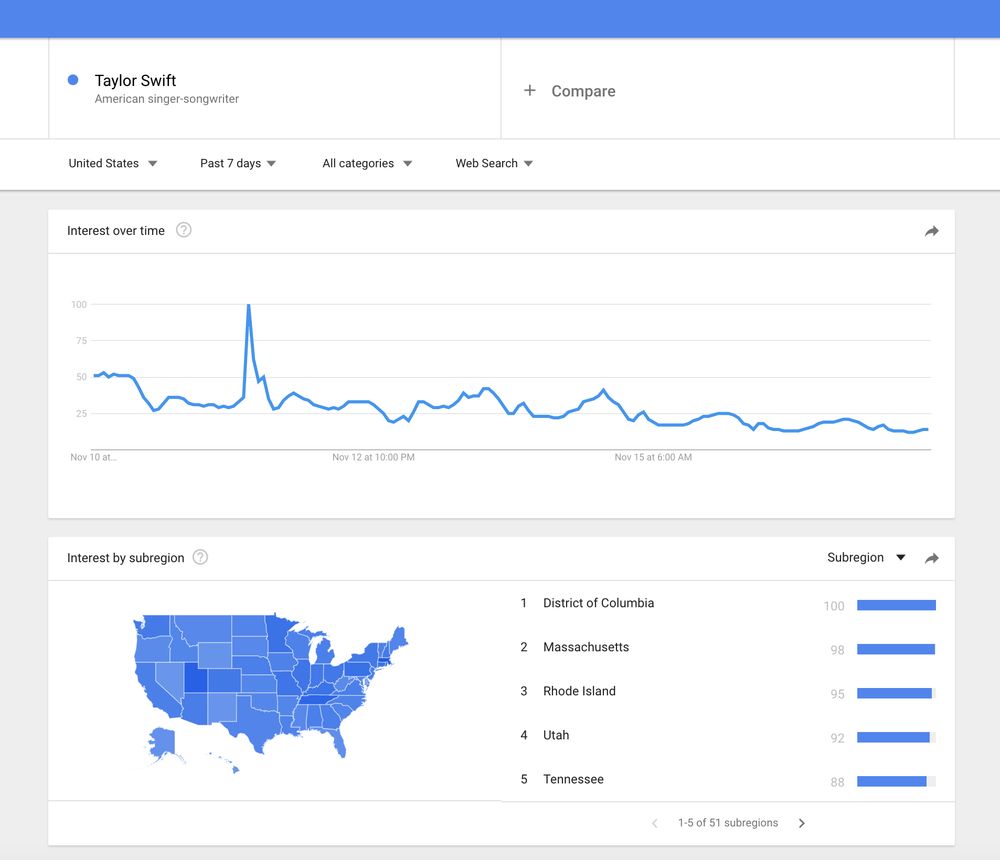Click the help icon next to Interest over time
The width and height of the screenshot is (1000, 860).
pyautogui.click(x=183, y=230)
